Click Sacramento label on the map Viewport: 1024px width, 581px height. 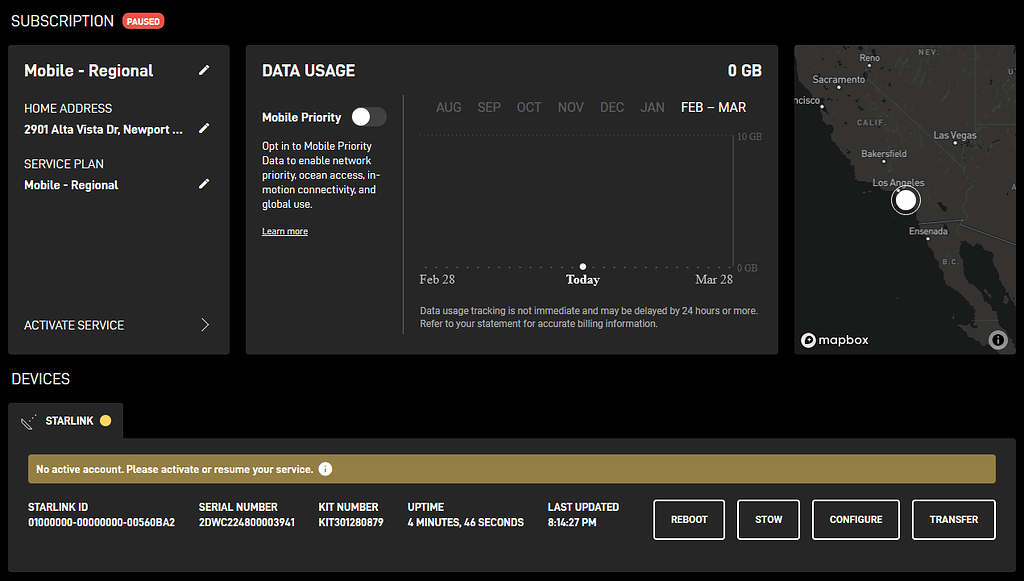[839, 80]
